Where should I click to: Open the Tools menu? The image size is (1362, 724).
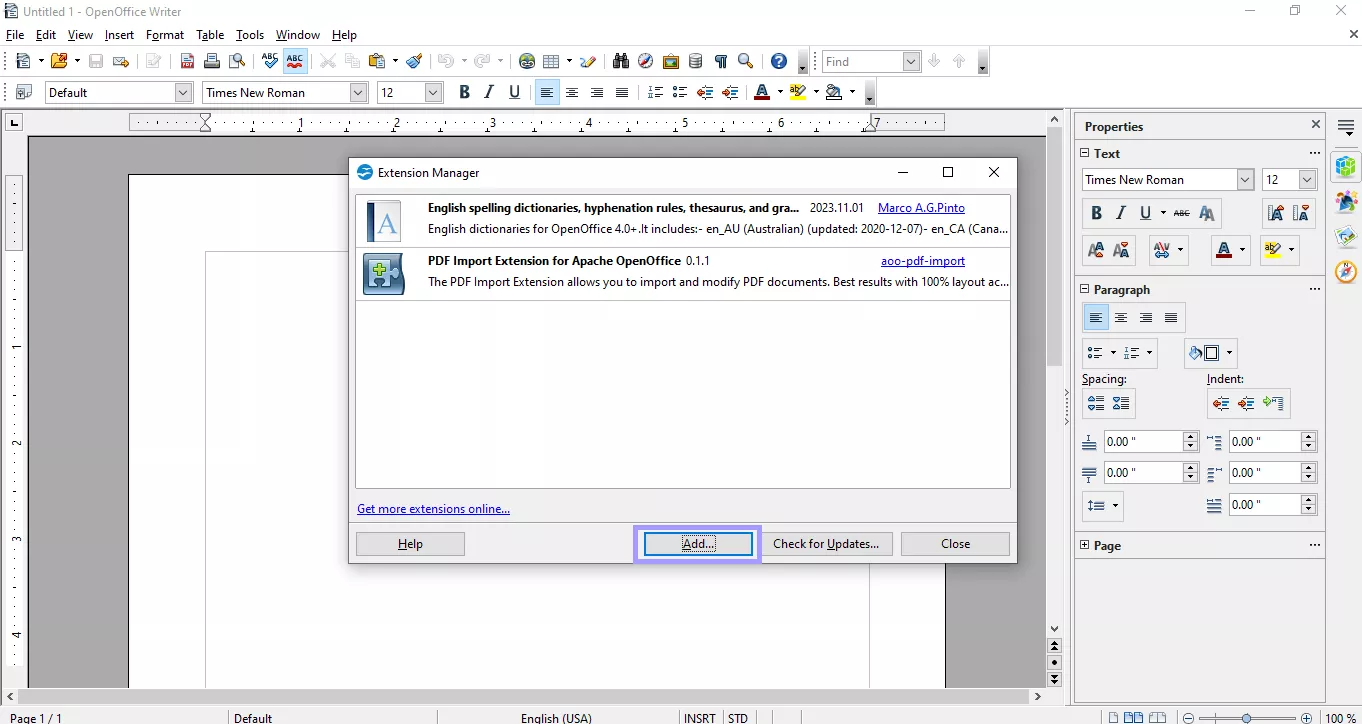coord(250,35)
